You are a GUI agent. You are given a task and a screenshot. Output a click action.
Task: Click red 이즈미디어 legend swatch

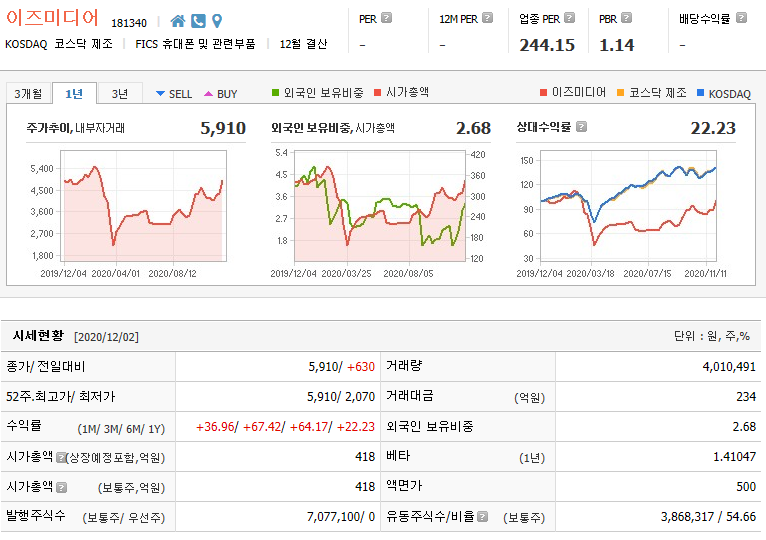543,92
